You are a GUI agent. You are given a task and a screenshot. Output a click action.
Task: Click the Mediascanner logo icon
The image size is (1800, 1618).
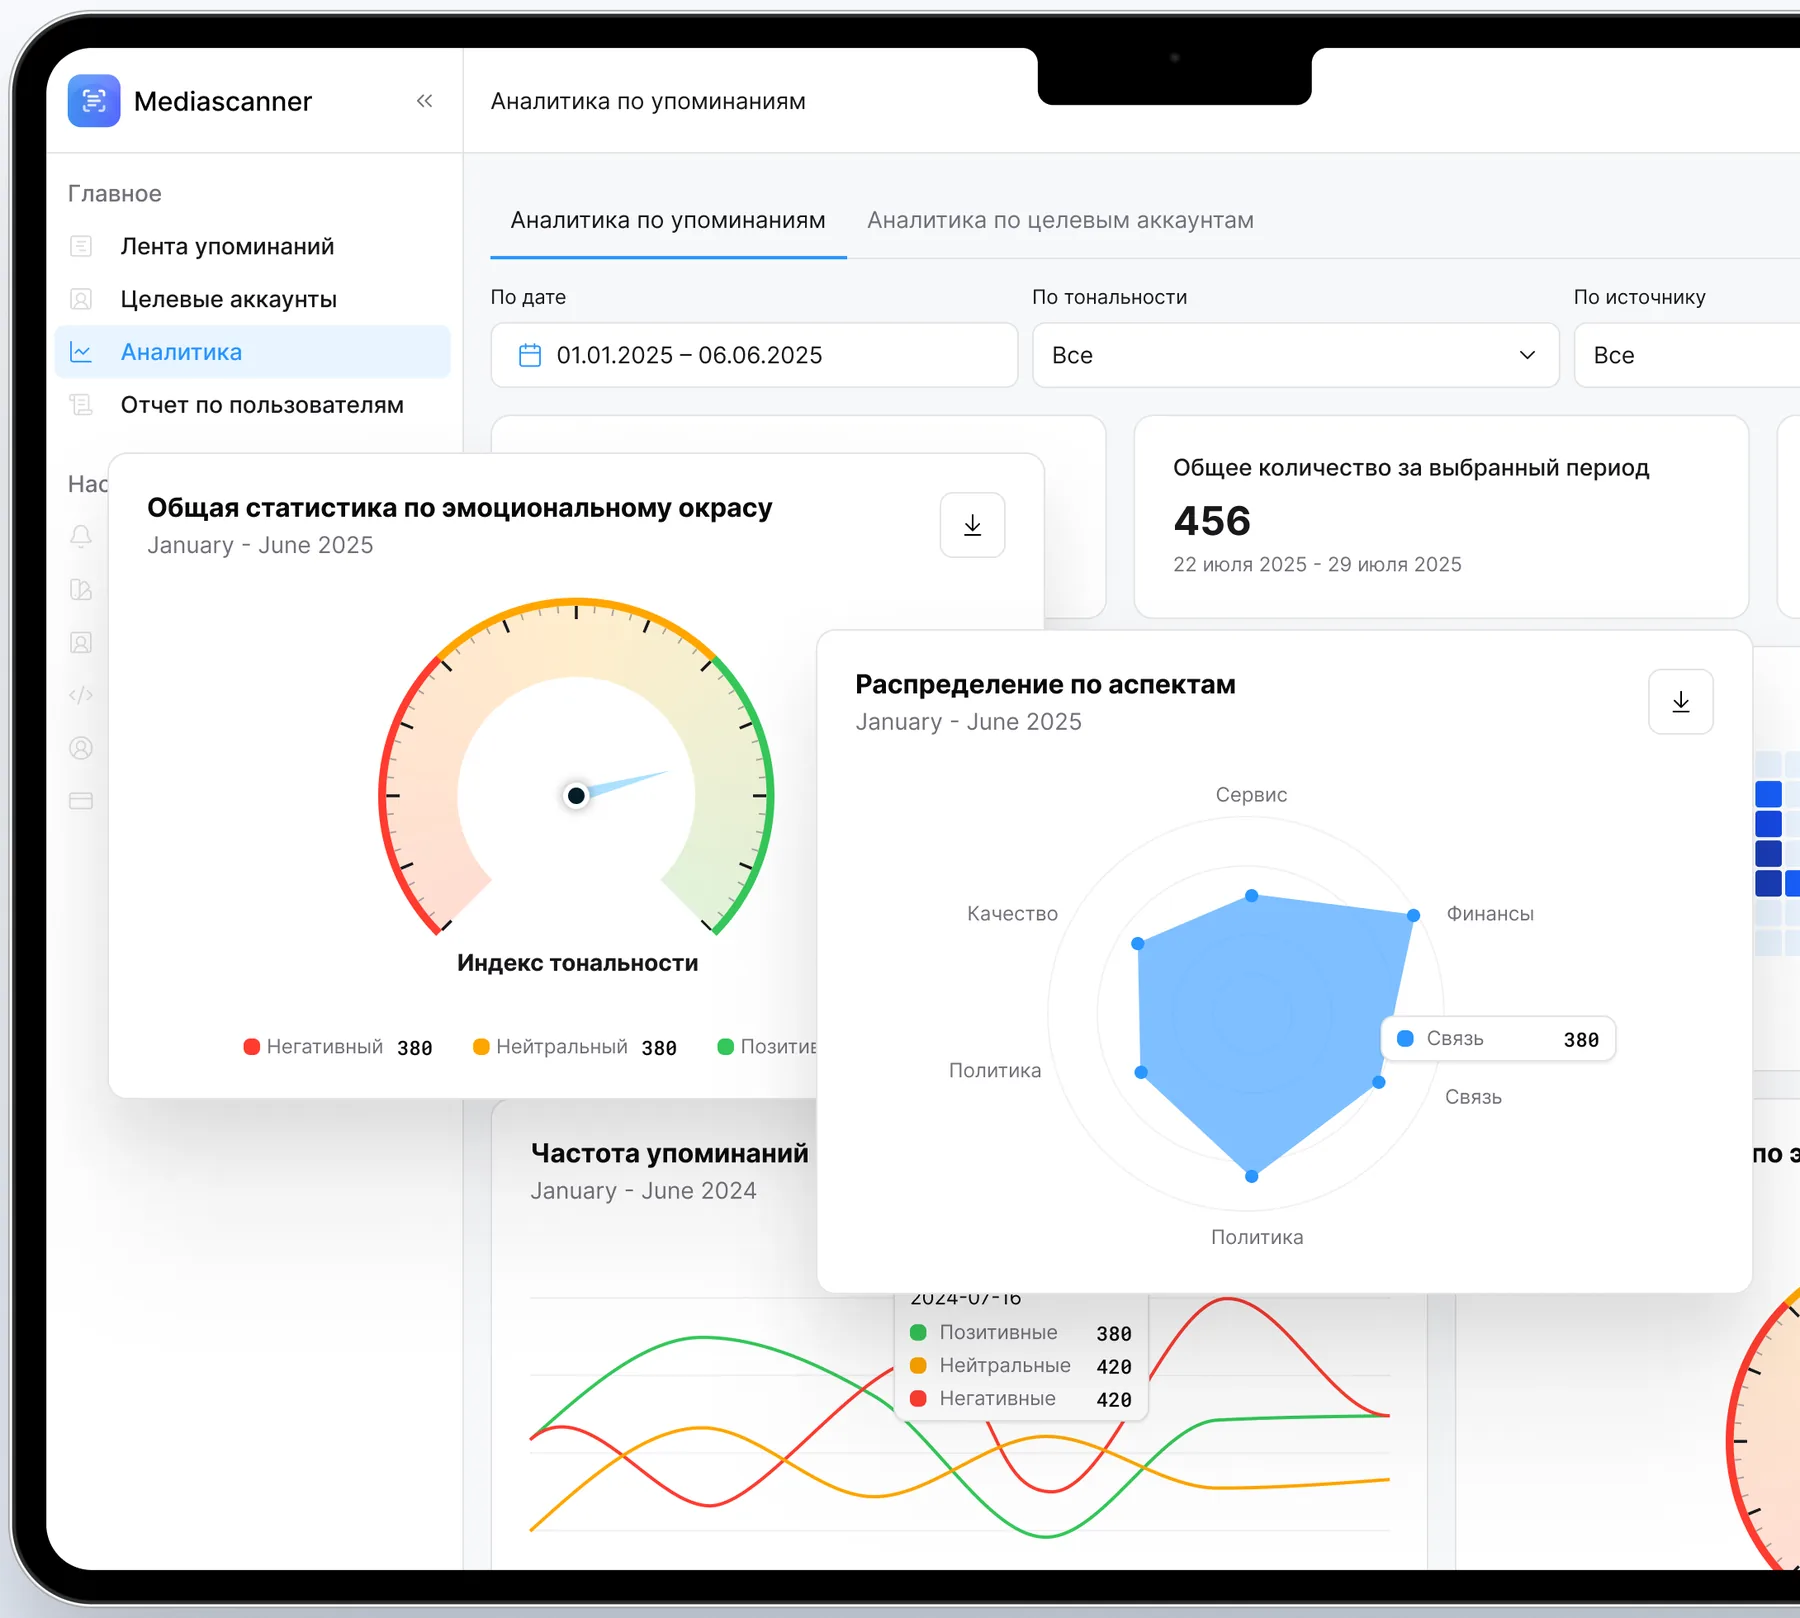pyautogui.click(x=94, y=101)
